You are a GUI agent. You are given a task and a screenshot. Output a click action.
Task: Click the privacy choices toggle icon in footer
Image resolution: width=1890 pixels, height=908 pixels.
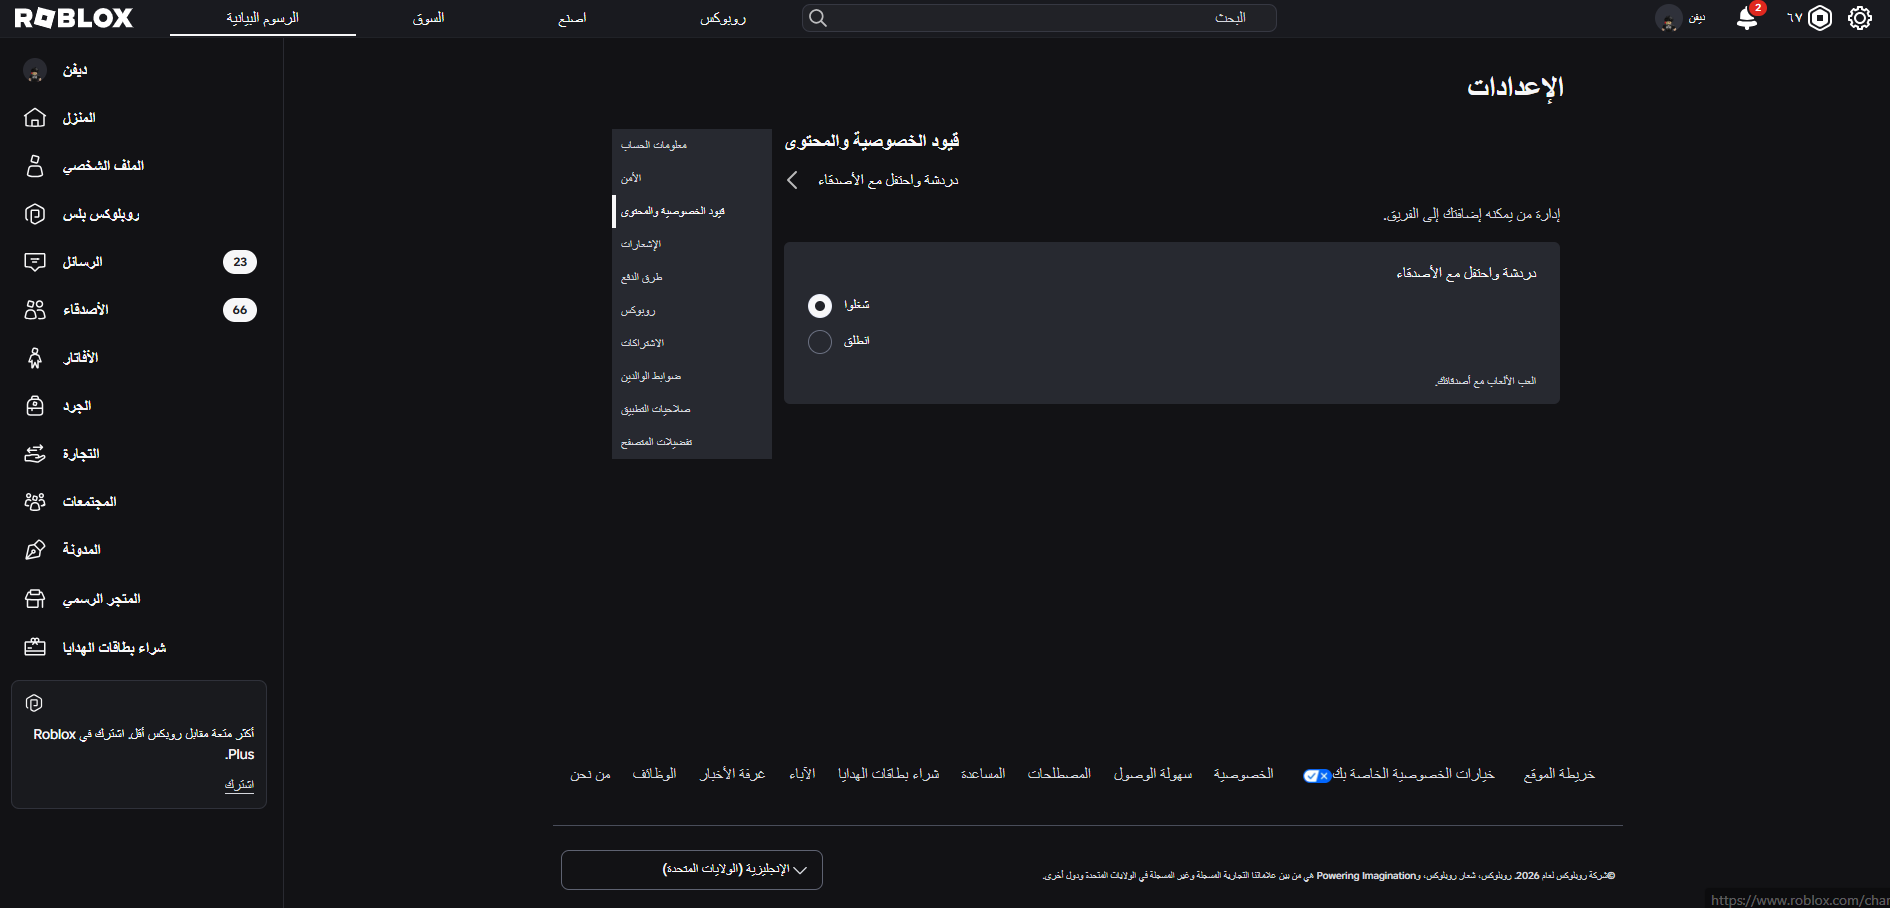1317,776
